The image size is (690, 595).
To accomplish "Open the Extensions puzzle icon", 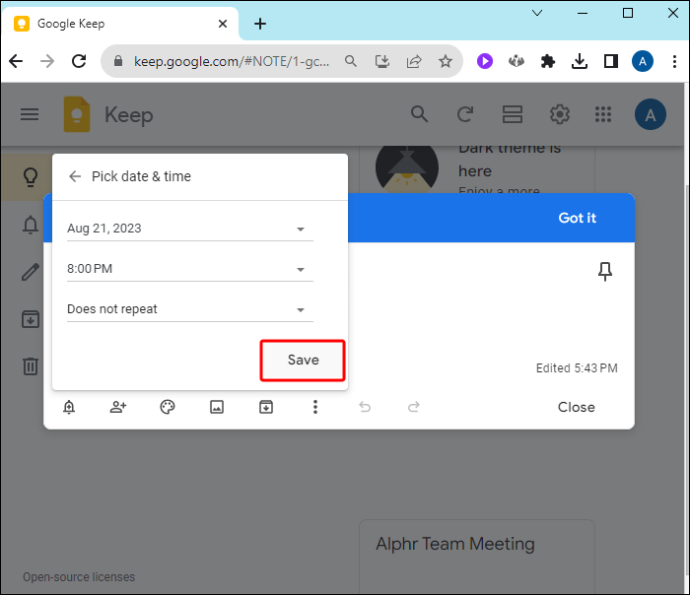I will [547, 61].
